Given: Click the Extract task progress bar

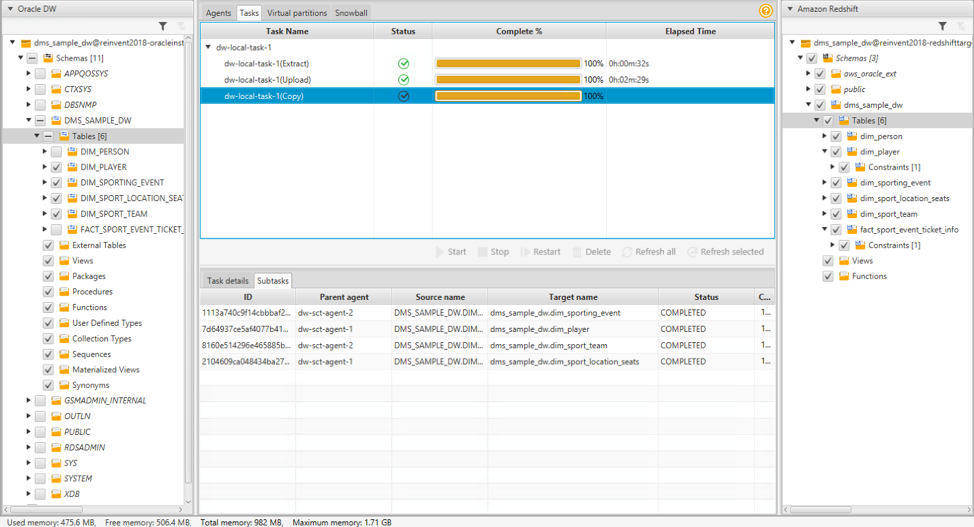Looking at the screenshot, I should coord(508,63).
